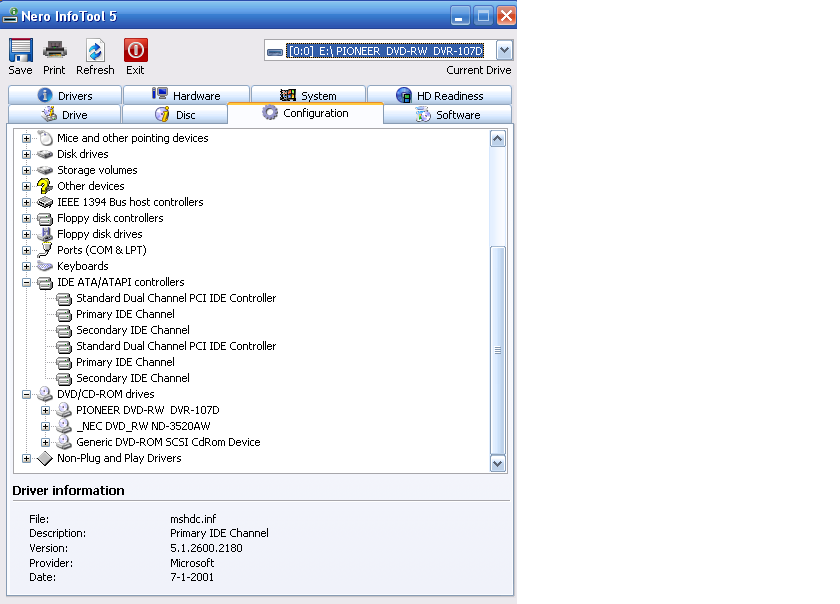Screen dimensions: 840x604
Task: Click the Disk drives icon
Action: (45, 154)
